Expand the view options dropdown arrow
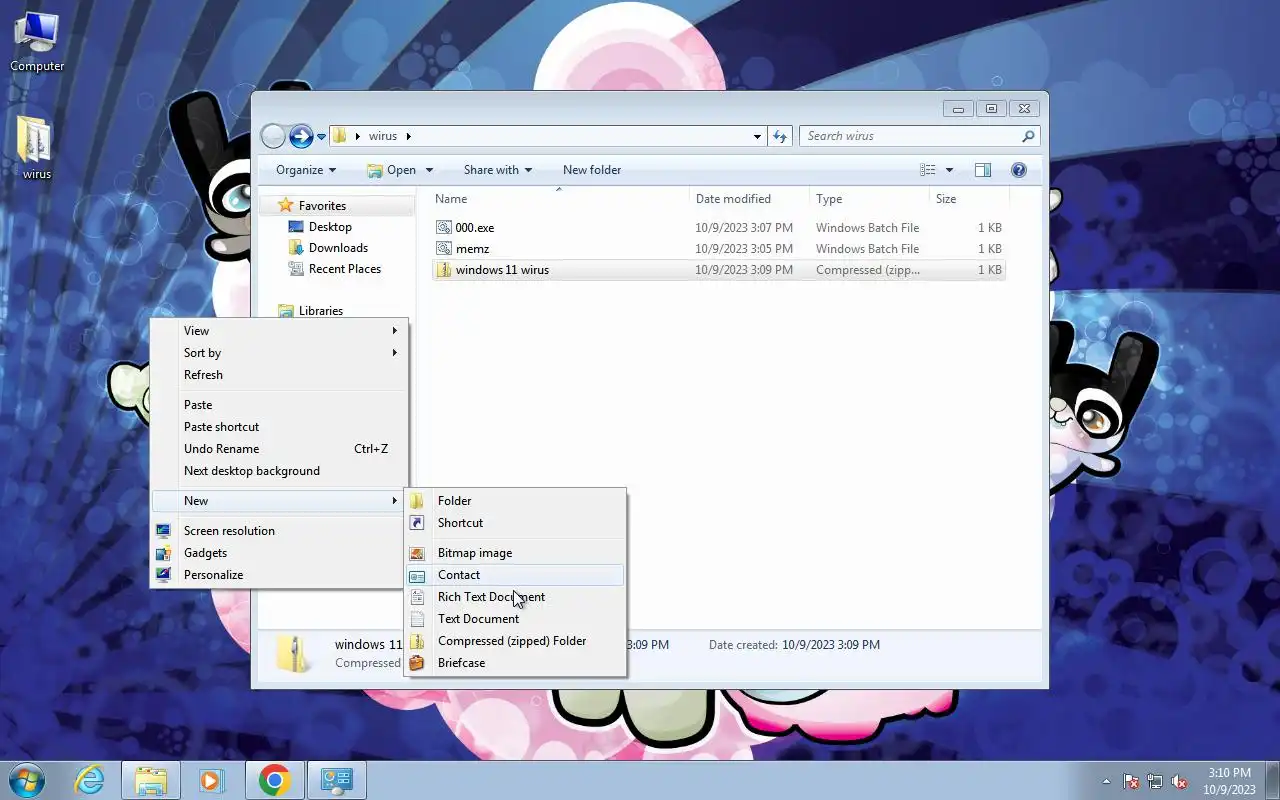 (949, 170)
